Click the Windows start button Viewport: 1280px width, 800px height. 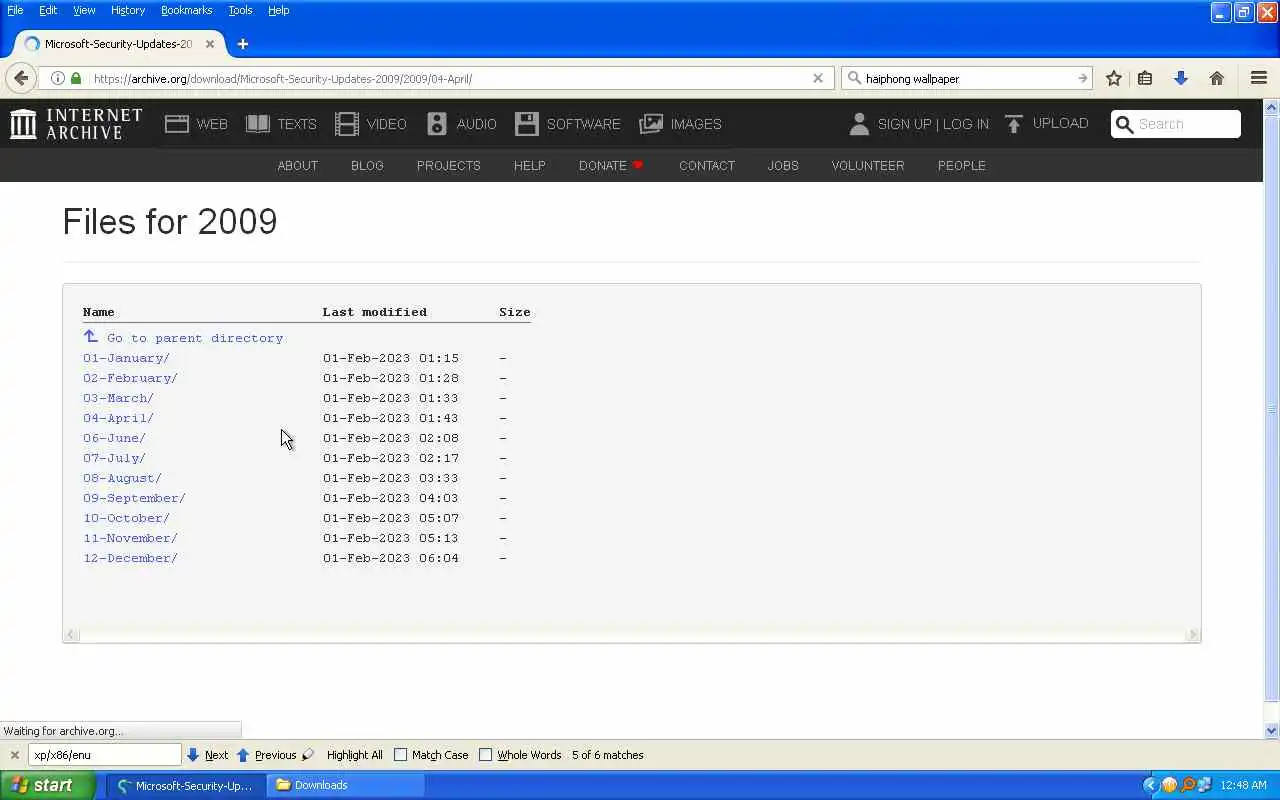point(48,785)
